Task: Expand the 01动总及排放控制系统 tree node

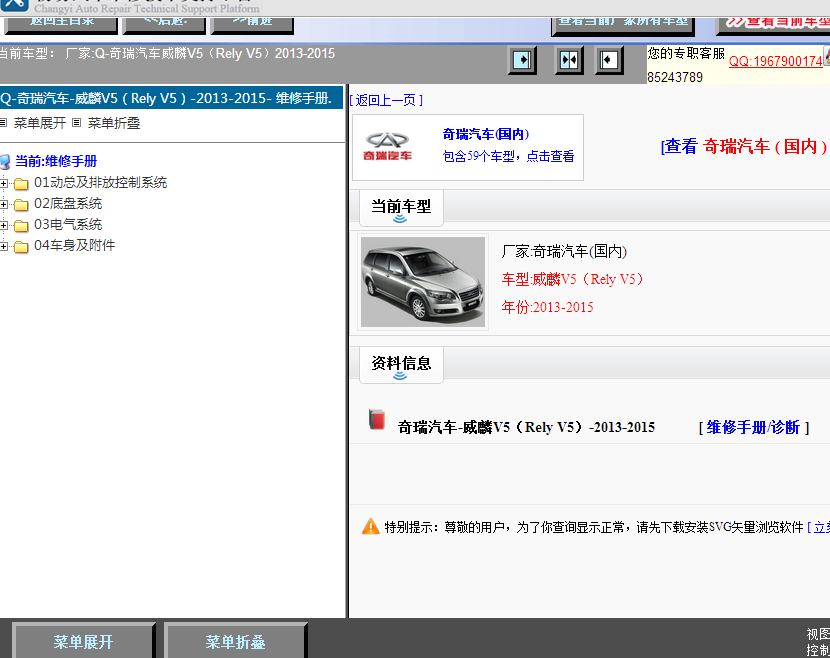Action: (x=4, y=184)
